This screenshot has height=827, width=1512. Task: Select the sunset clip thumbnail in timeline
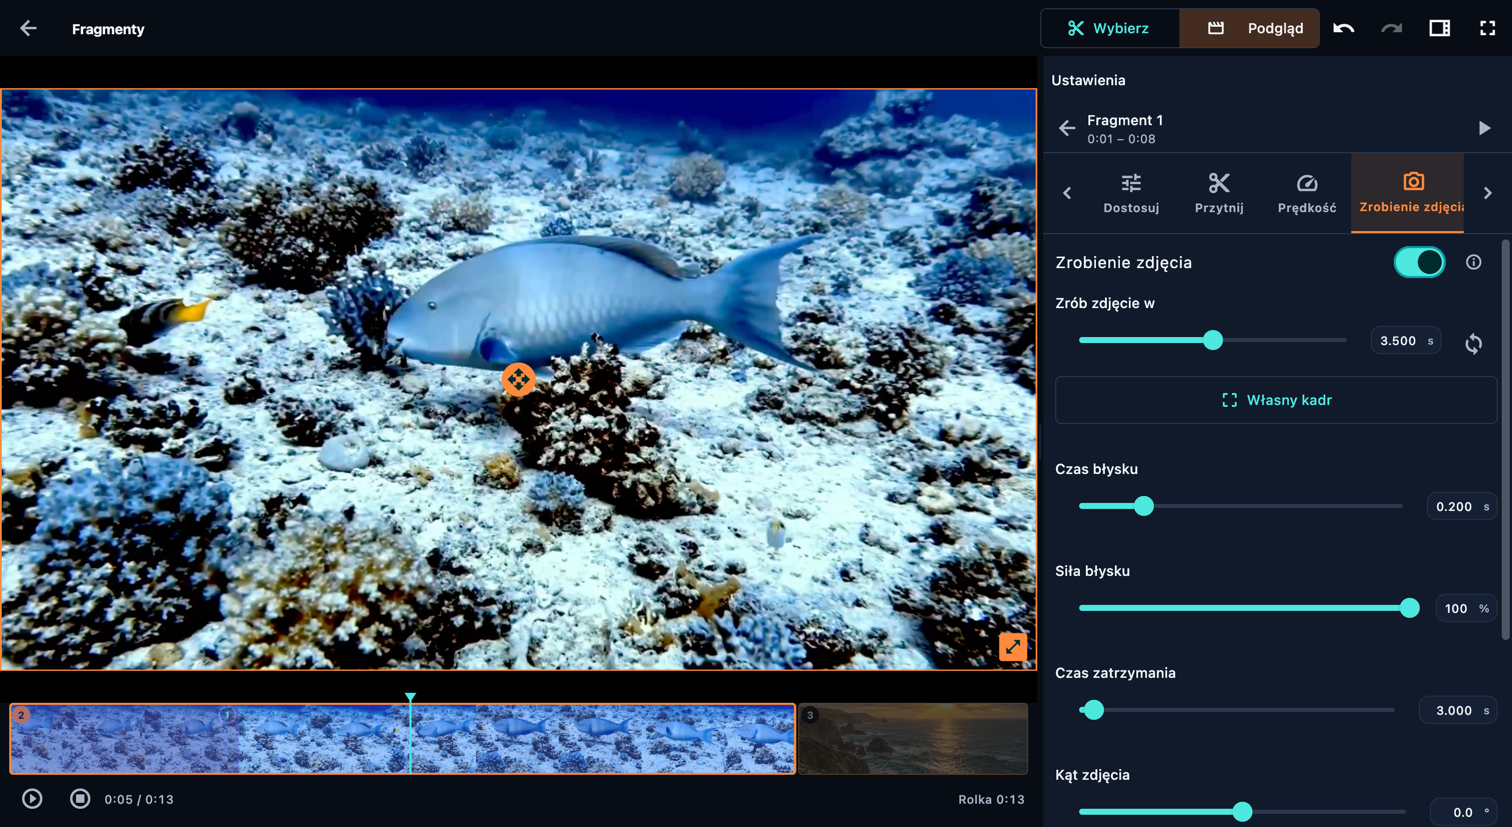coord(913,739)
